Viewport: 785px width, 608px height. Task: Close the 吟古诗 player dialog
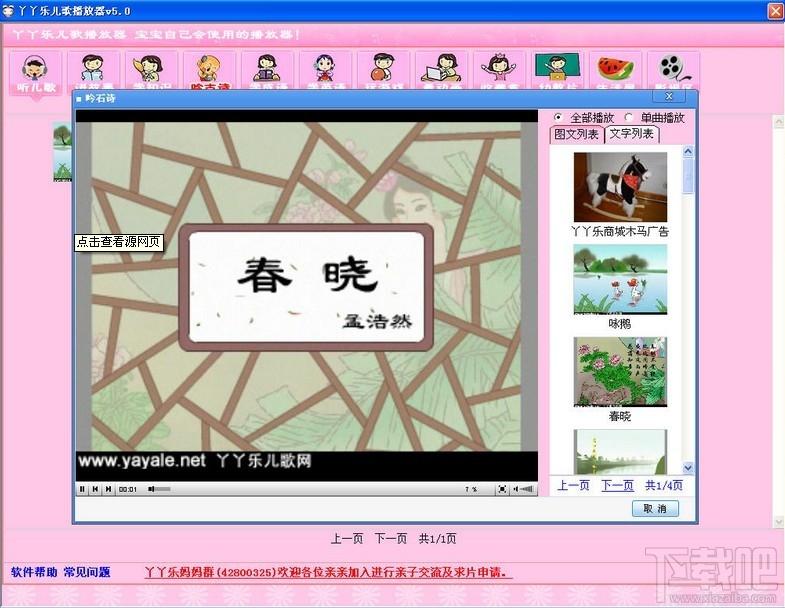click(669, 96)
